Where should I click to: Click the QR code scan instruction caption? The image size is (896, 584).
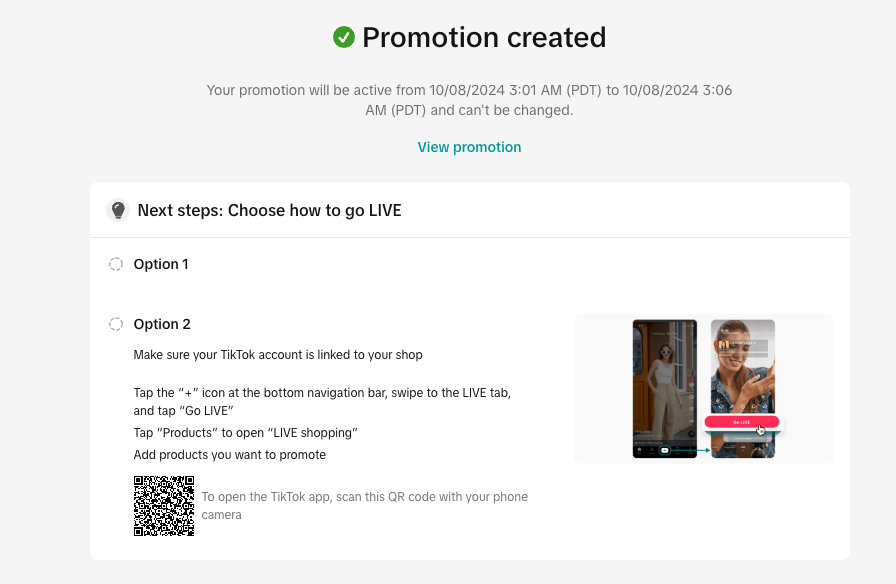click(x=365, y=506)
